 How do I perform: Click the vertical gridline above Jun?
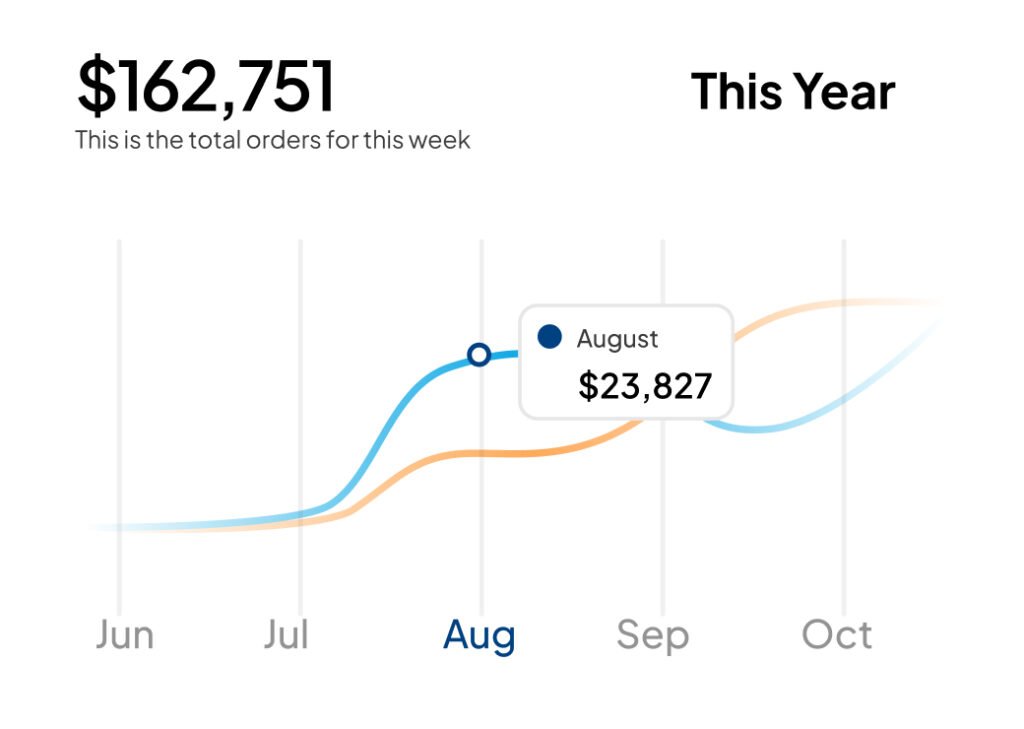(119, 400)
